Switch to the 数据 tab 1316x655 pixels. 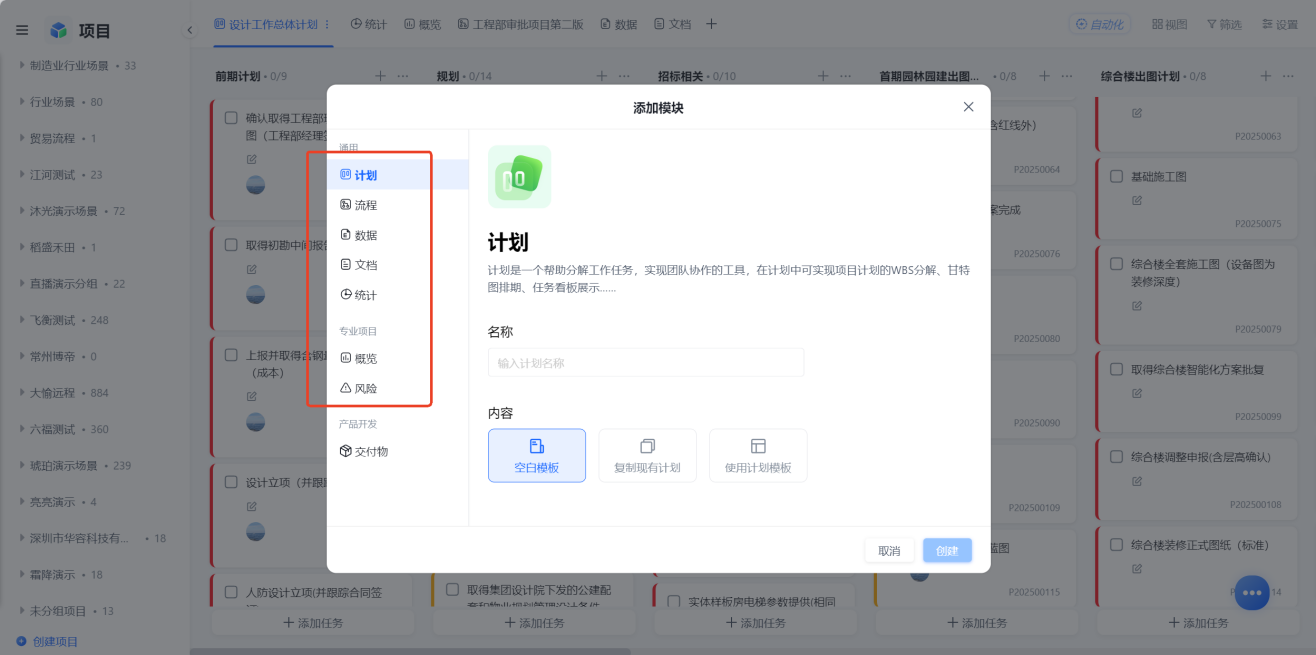tap(619, 24)
